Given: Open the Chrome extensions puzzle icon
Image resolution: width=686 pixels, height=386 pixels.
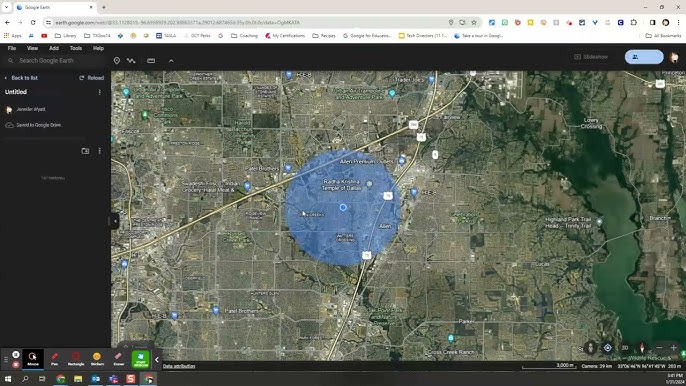Looking at the screenshot, I should [x=634, y=22].
